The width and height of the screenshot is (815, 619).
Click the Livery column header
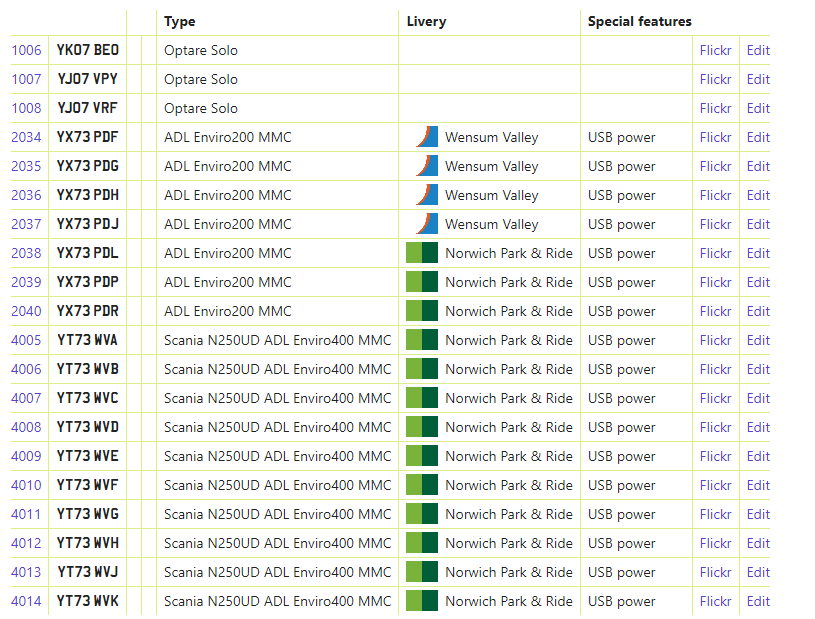coord(426,21)
